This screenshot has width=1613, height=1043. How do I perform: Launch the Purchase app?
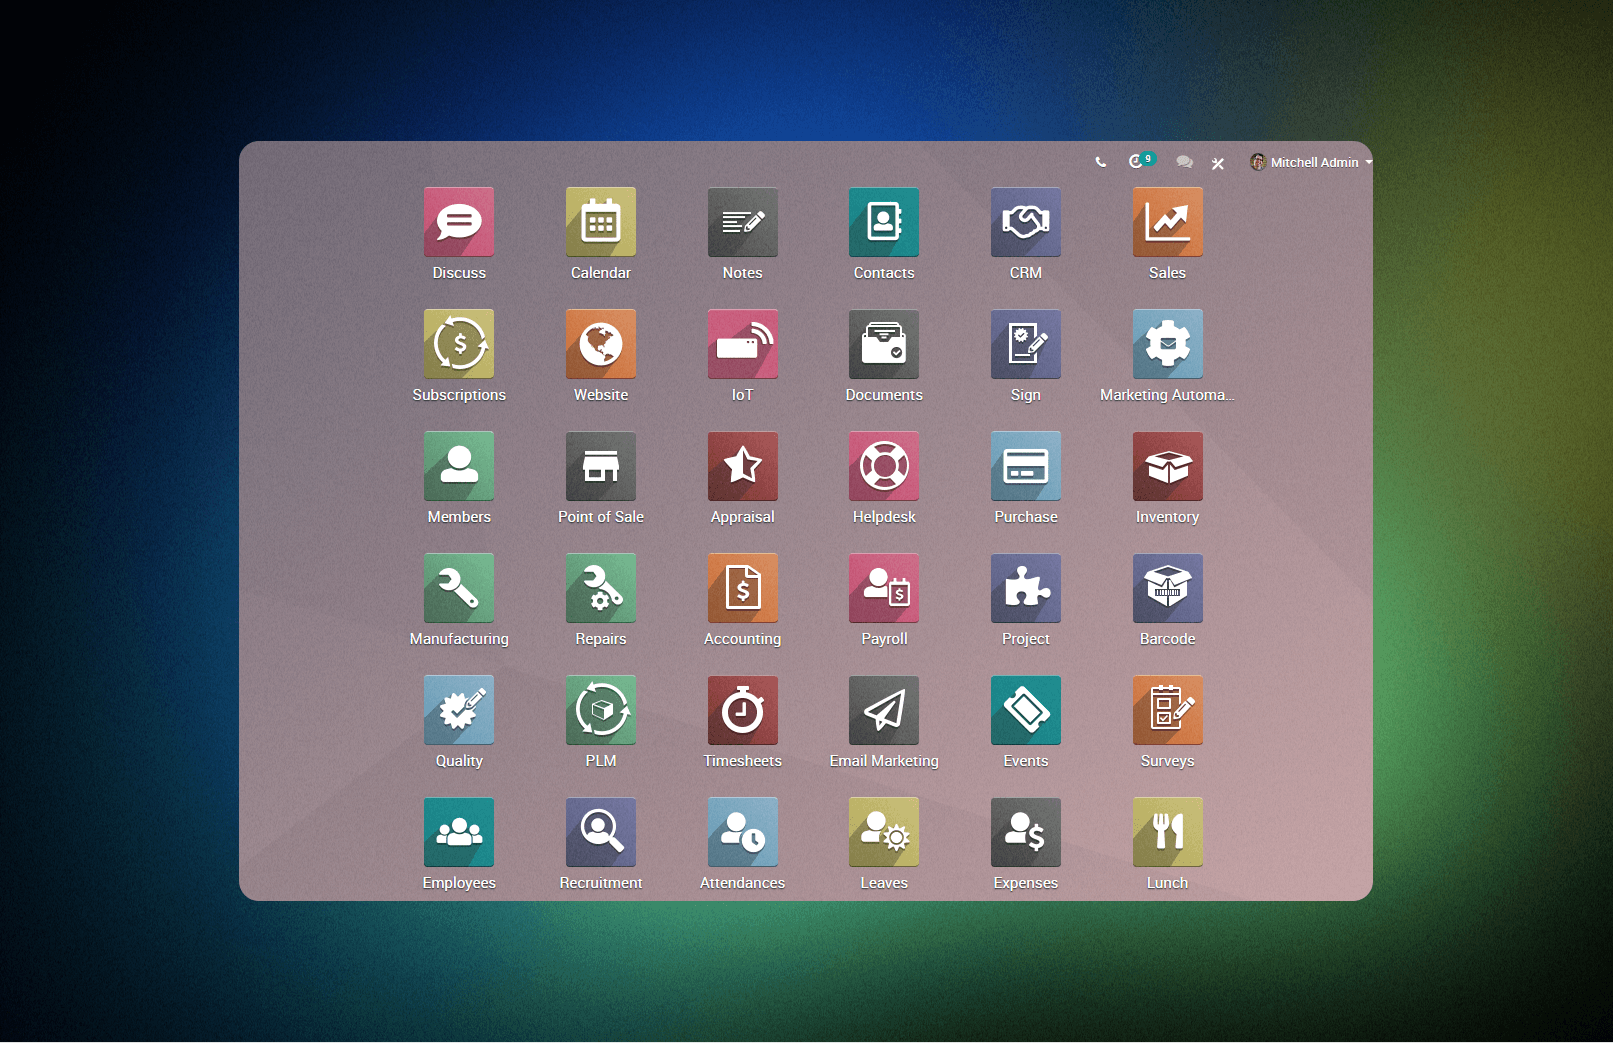coord(1026,466)
